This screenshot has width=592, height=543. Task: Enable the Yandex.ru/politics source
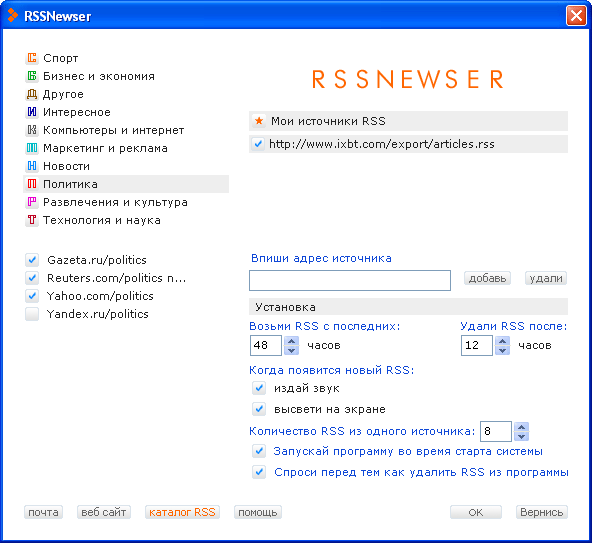[32, 314]
